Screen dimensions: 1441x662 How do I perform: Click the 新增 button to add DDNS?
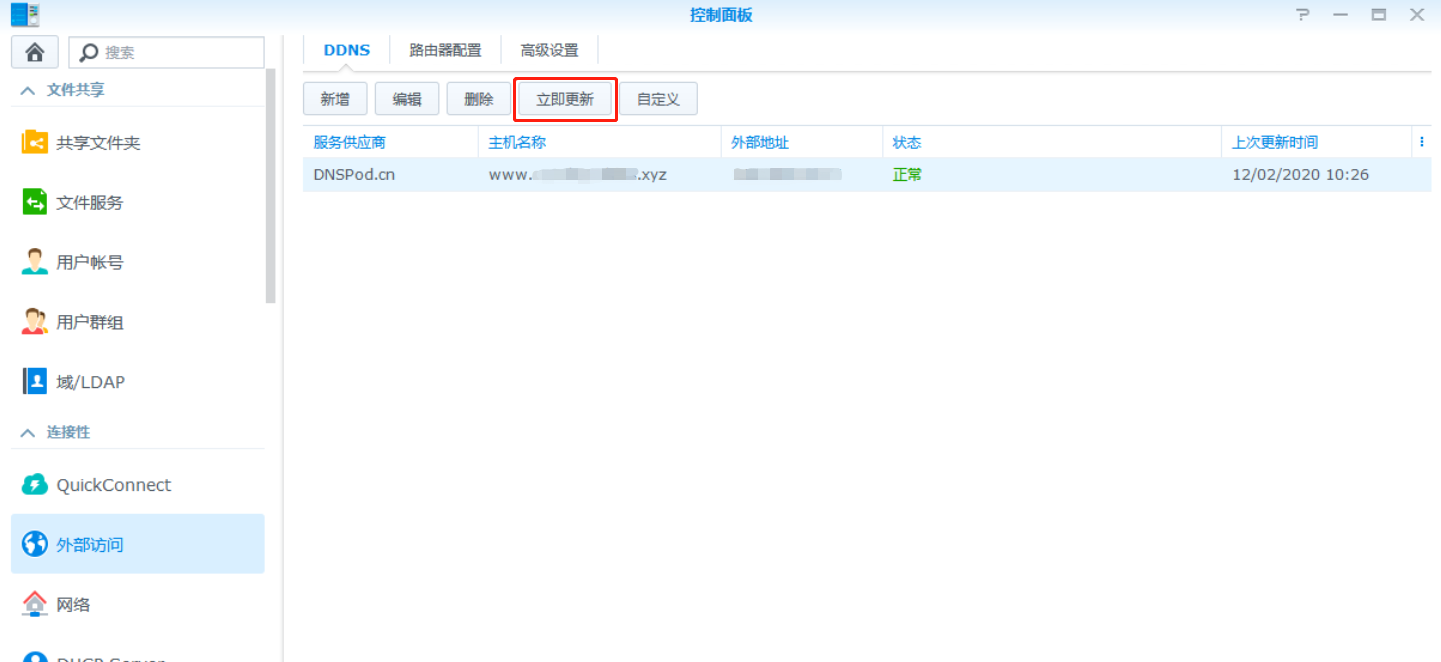pyautogui.click(x=335, y=98)
